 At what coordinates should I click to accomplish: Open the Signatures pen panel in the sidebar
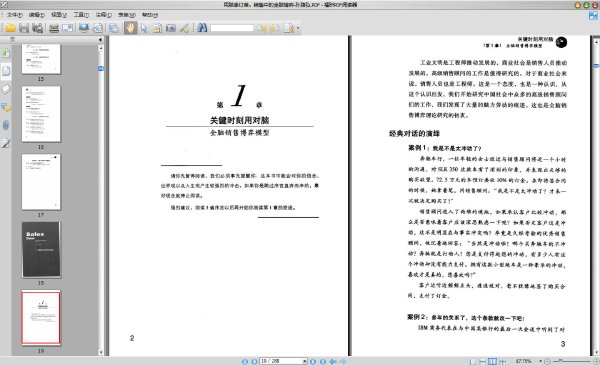tap(6, 144)
